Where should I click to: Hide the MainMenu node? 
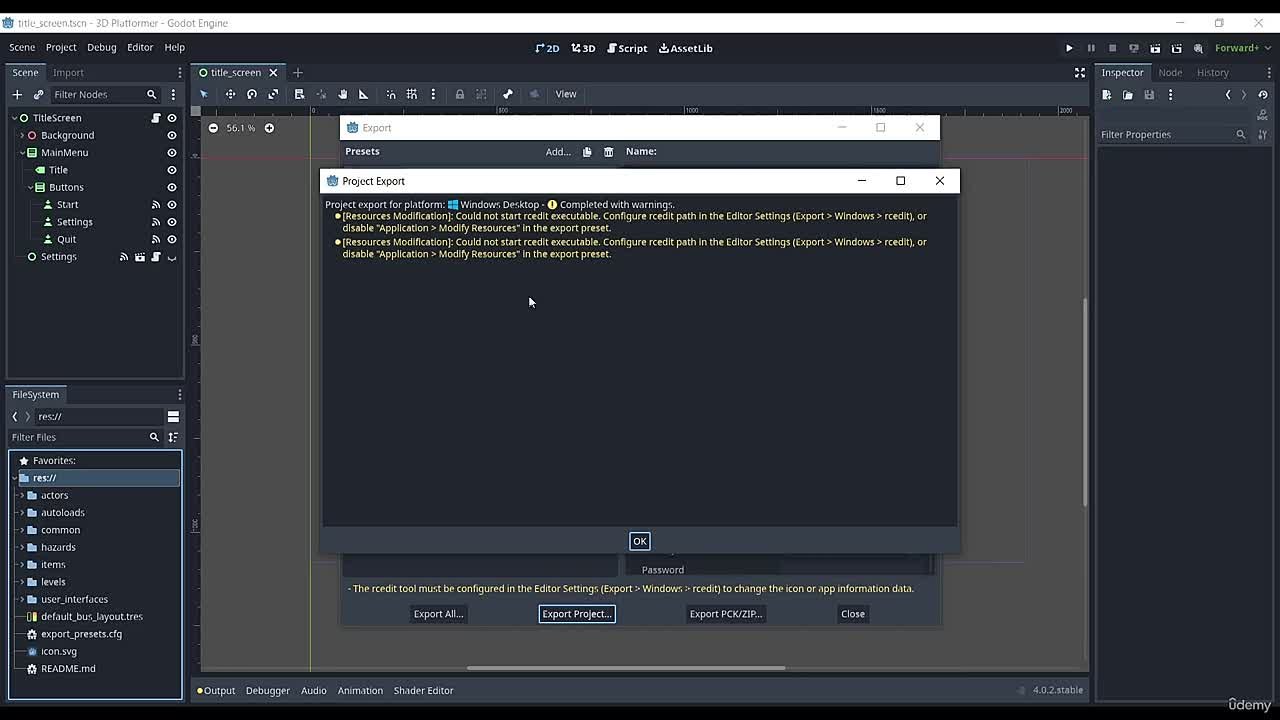click(171, 153)
